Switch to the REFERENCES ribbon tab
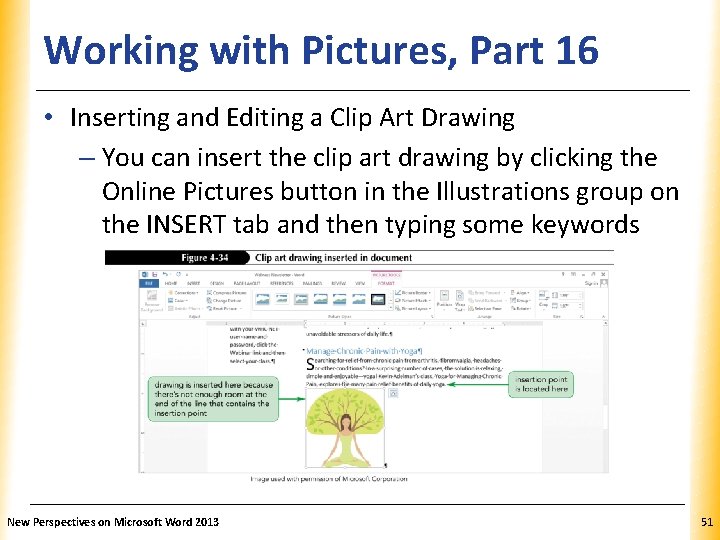720x540 pixels. [281, 283]
